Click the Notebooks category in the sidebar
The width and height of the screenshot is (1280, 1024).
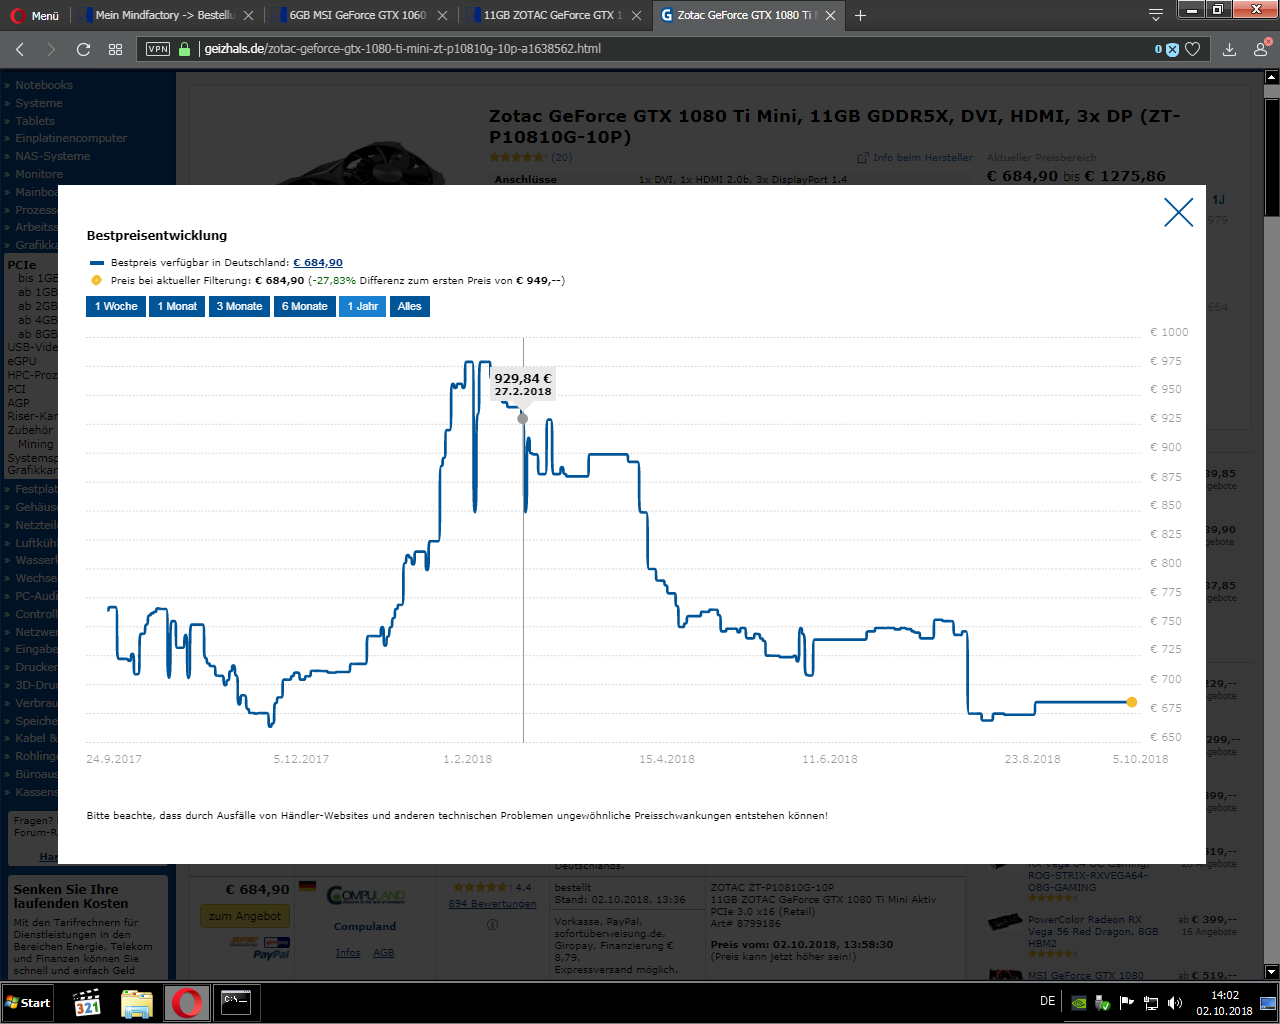pyautogui.click(x=44, y=85)
